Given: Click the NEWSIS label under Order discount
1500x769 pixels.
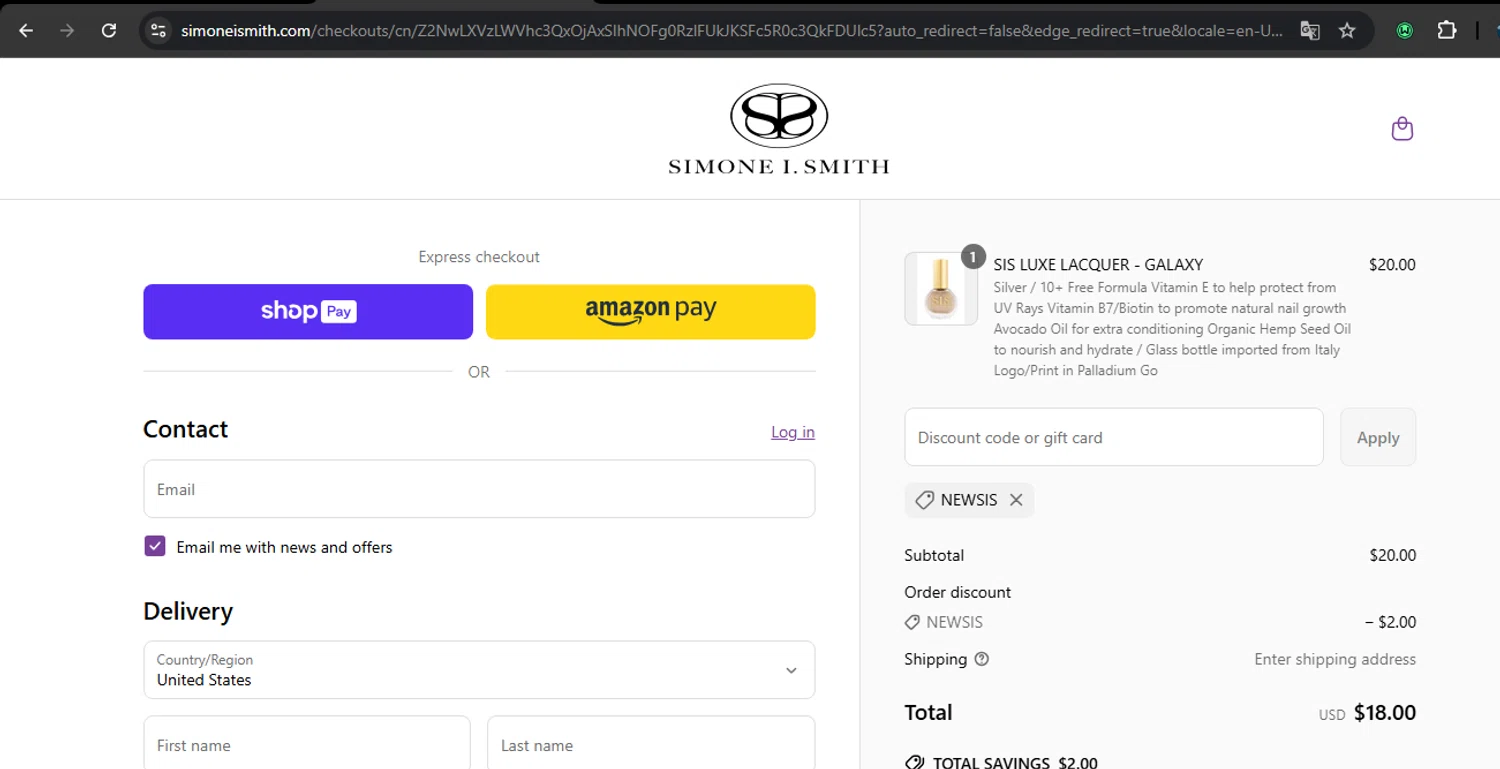Looking at the screenshot, I should [x=954, y=622].
